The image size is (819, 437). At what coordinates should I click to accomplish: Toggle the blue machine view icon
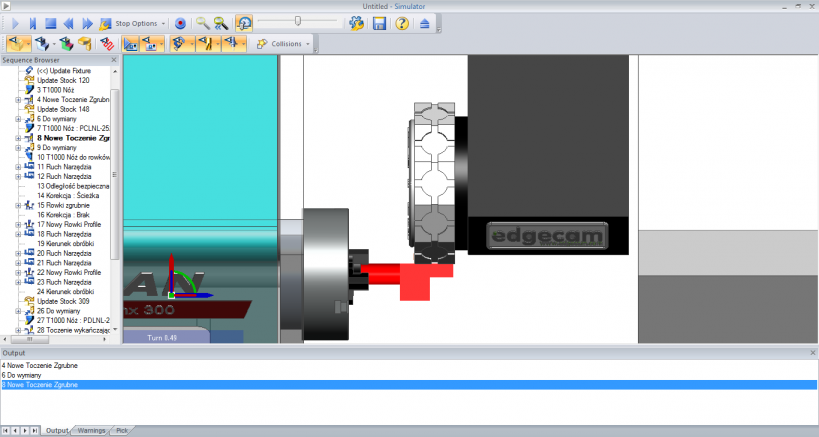[130, 44]
